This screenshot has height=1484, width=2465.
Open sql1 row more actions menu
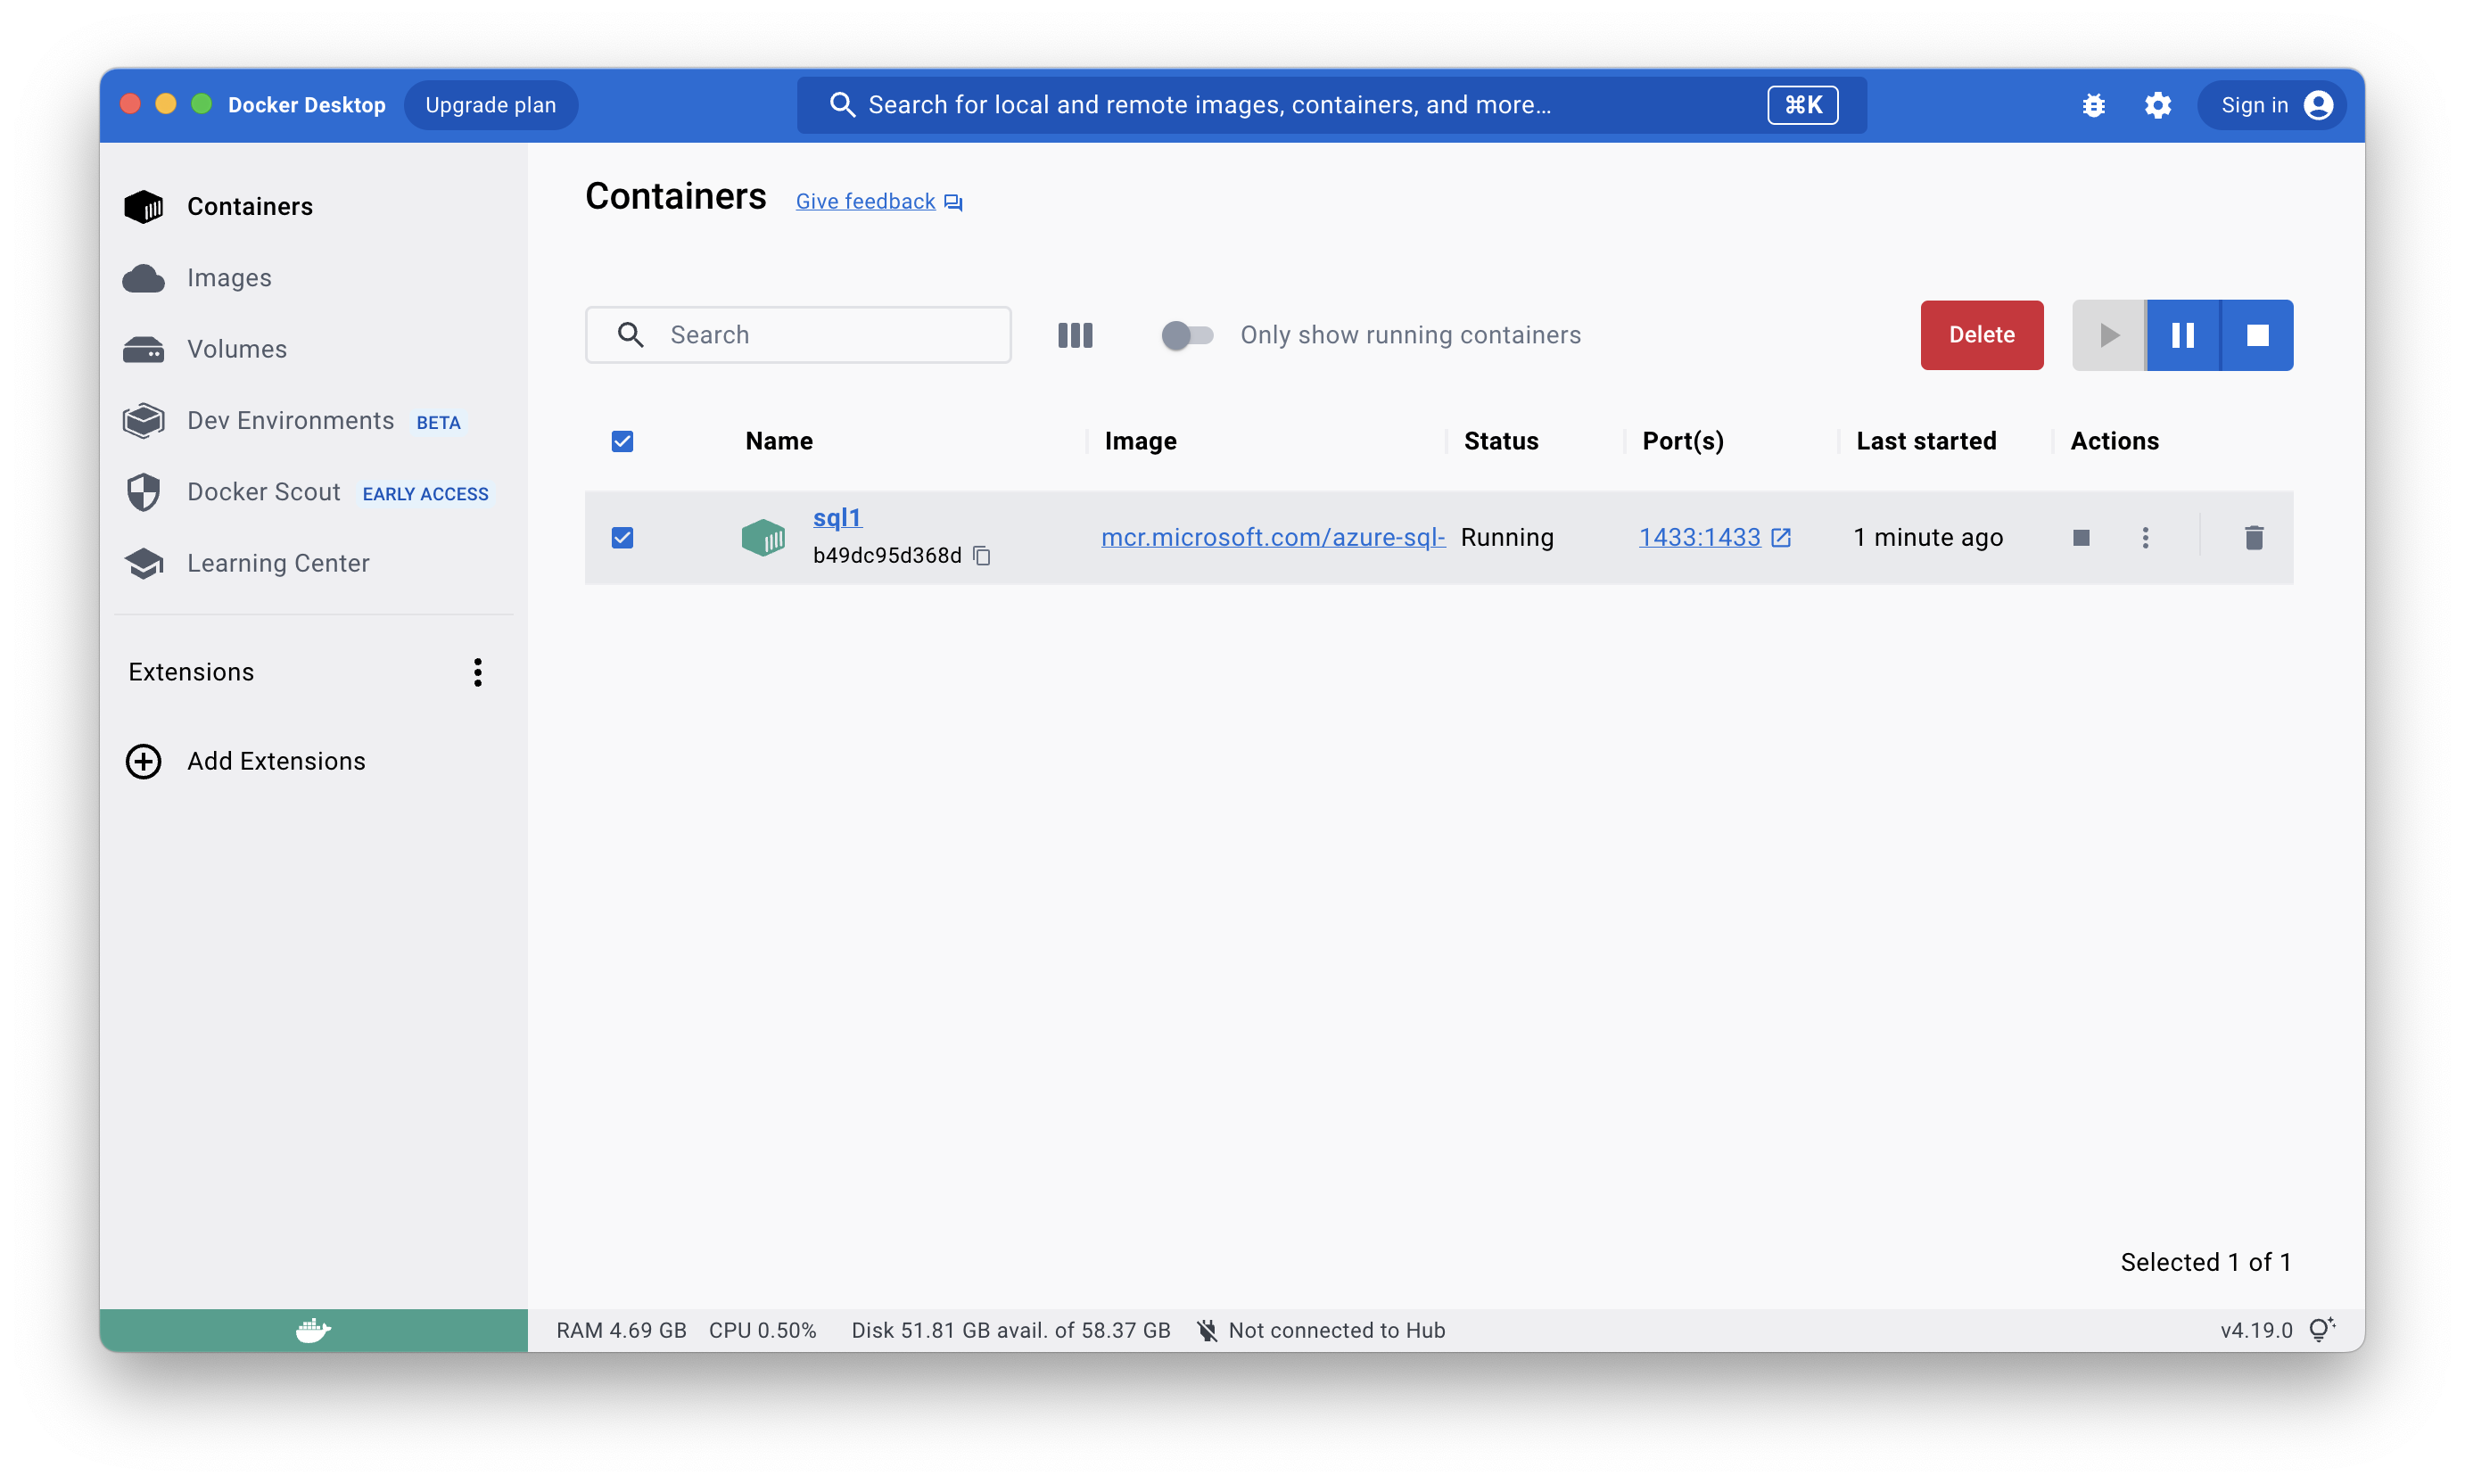(x=2145, y=538)
